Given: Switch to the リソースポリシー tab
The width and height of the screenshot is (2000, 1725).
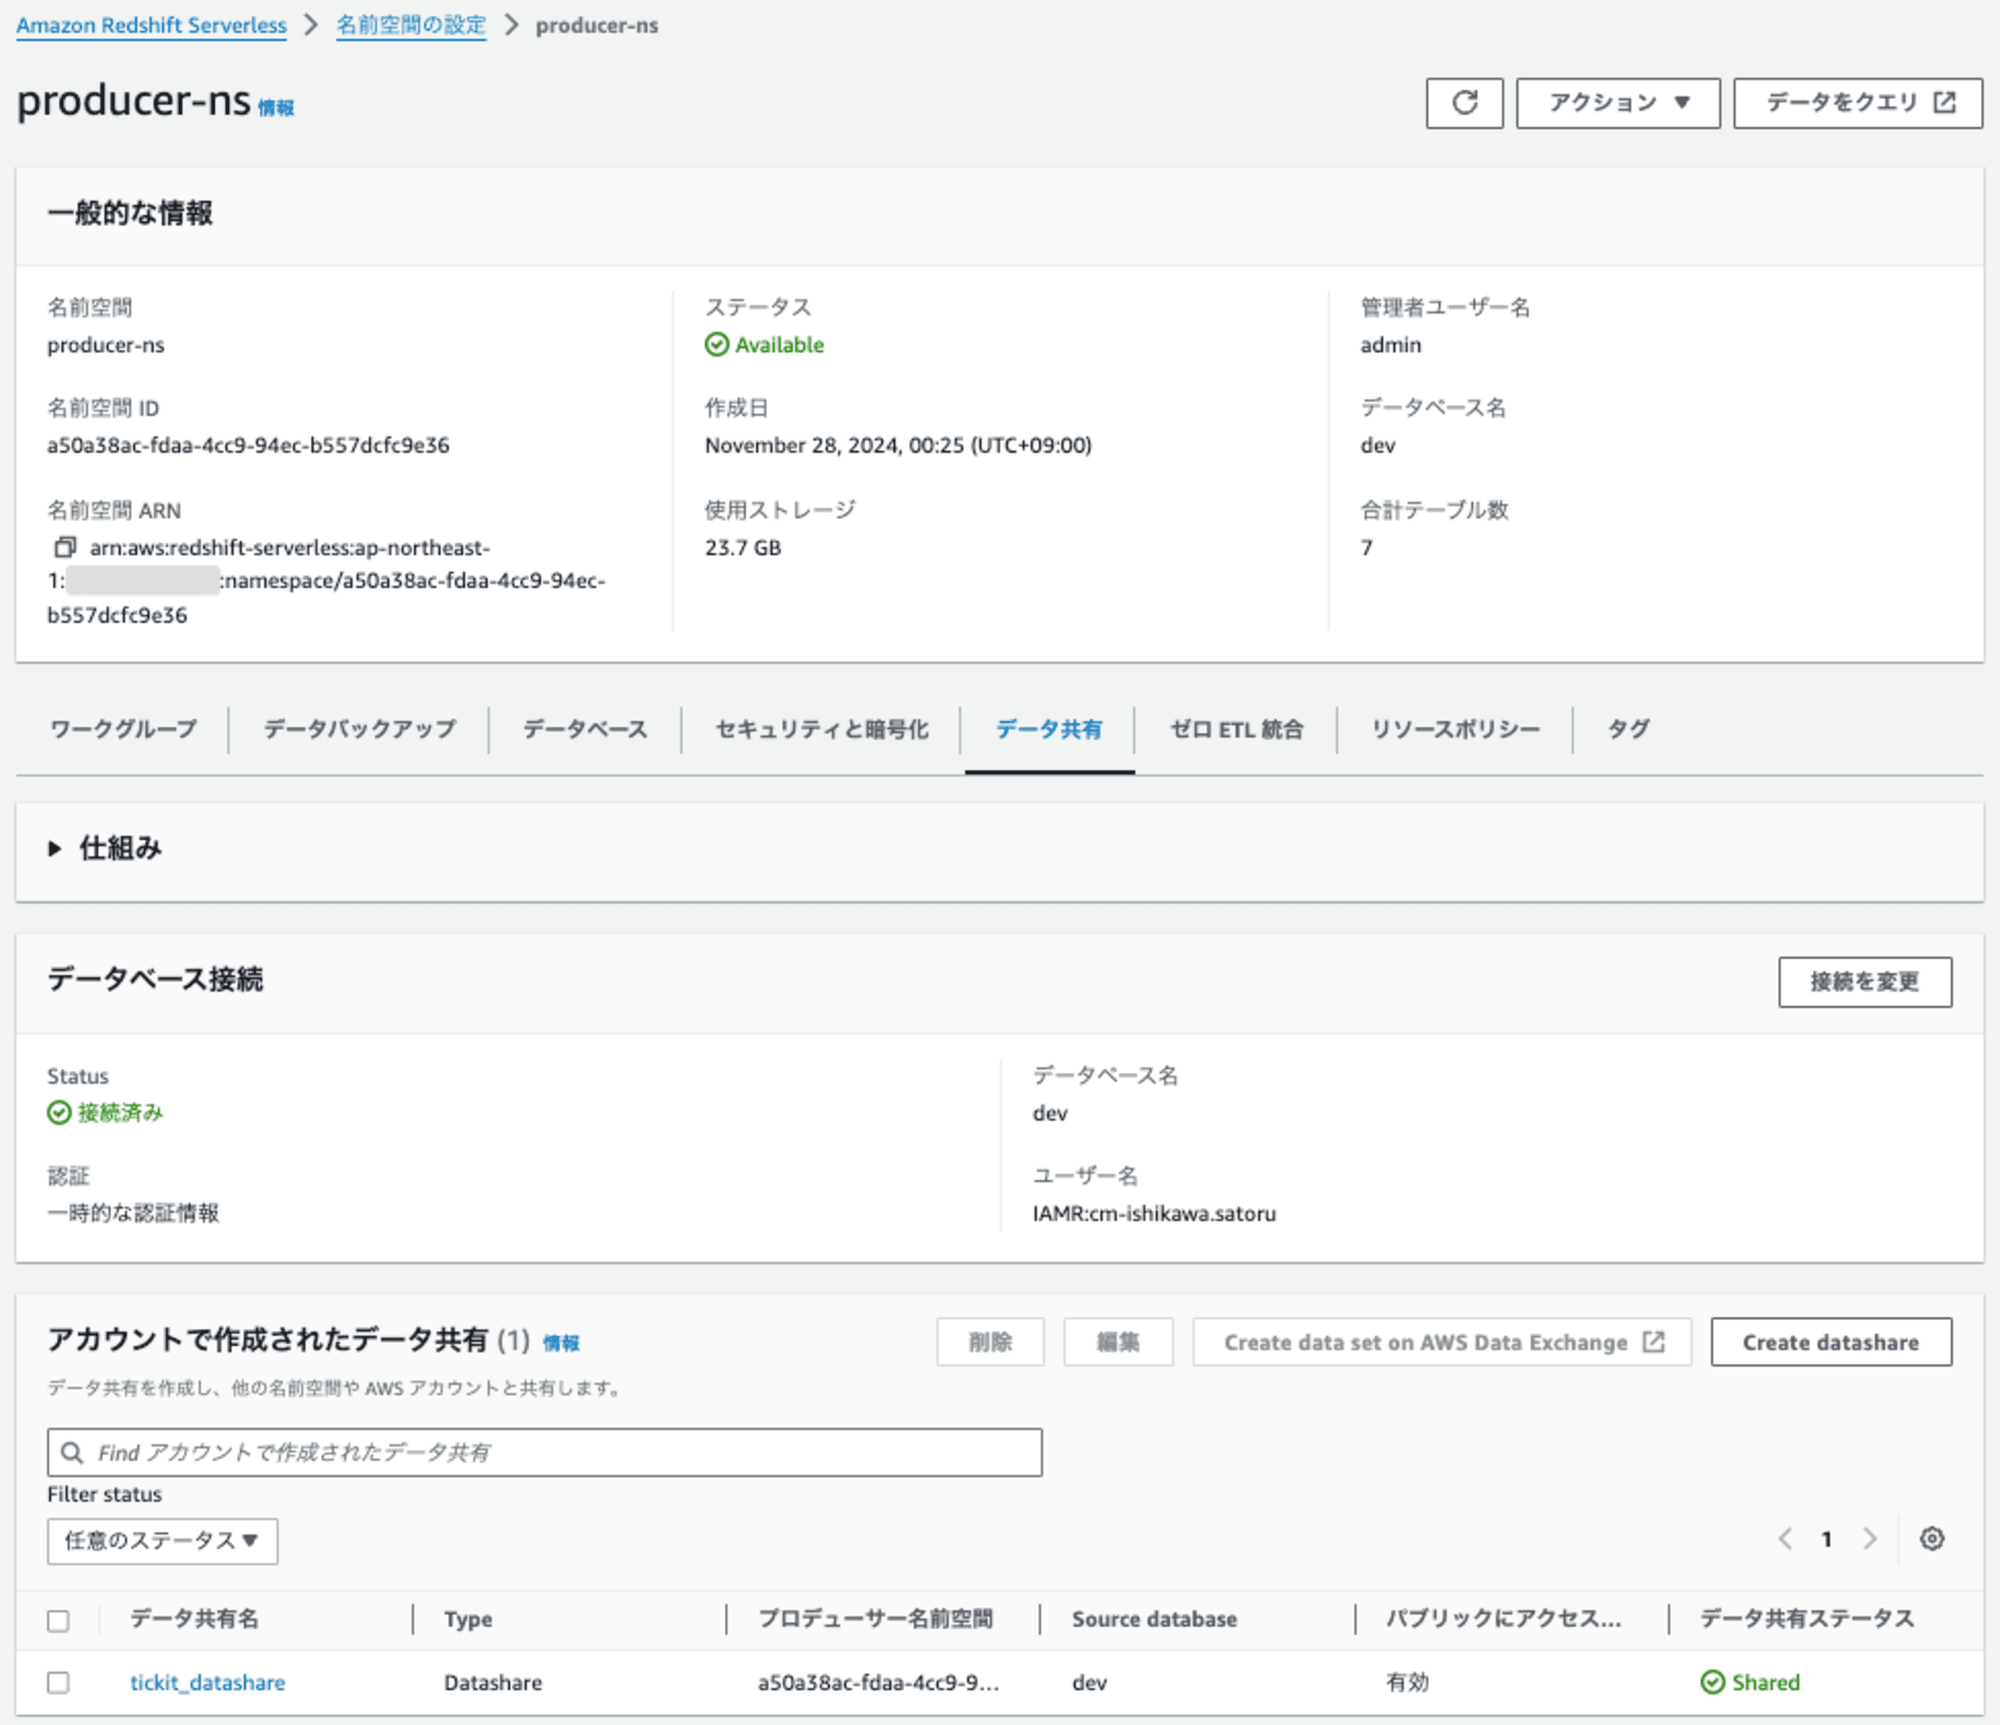Looking at the screenshot, I should 1455,729.
